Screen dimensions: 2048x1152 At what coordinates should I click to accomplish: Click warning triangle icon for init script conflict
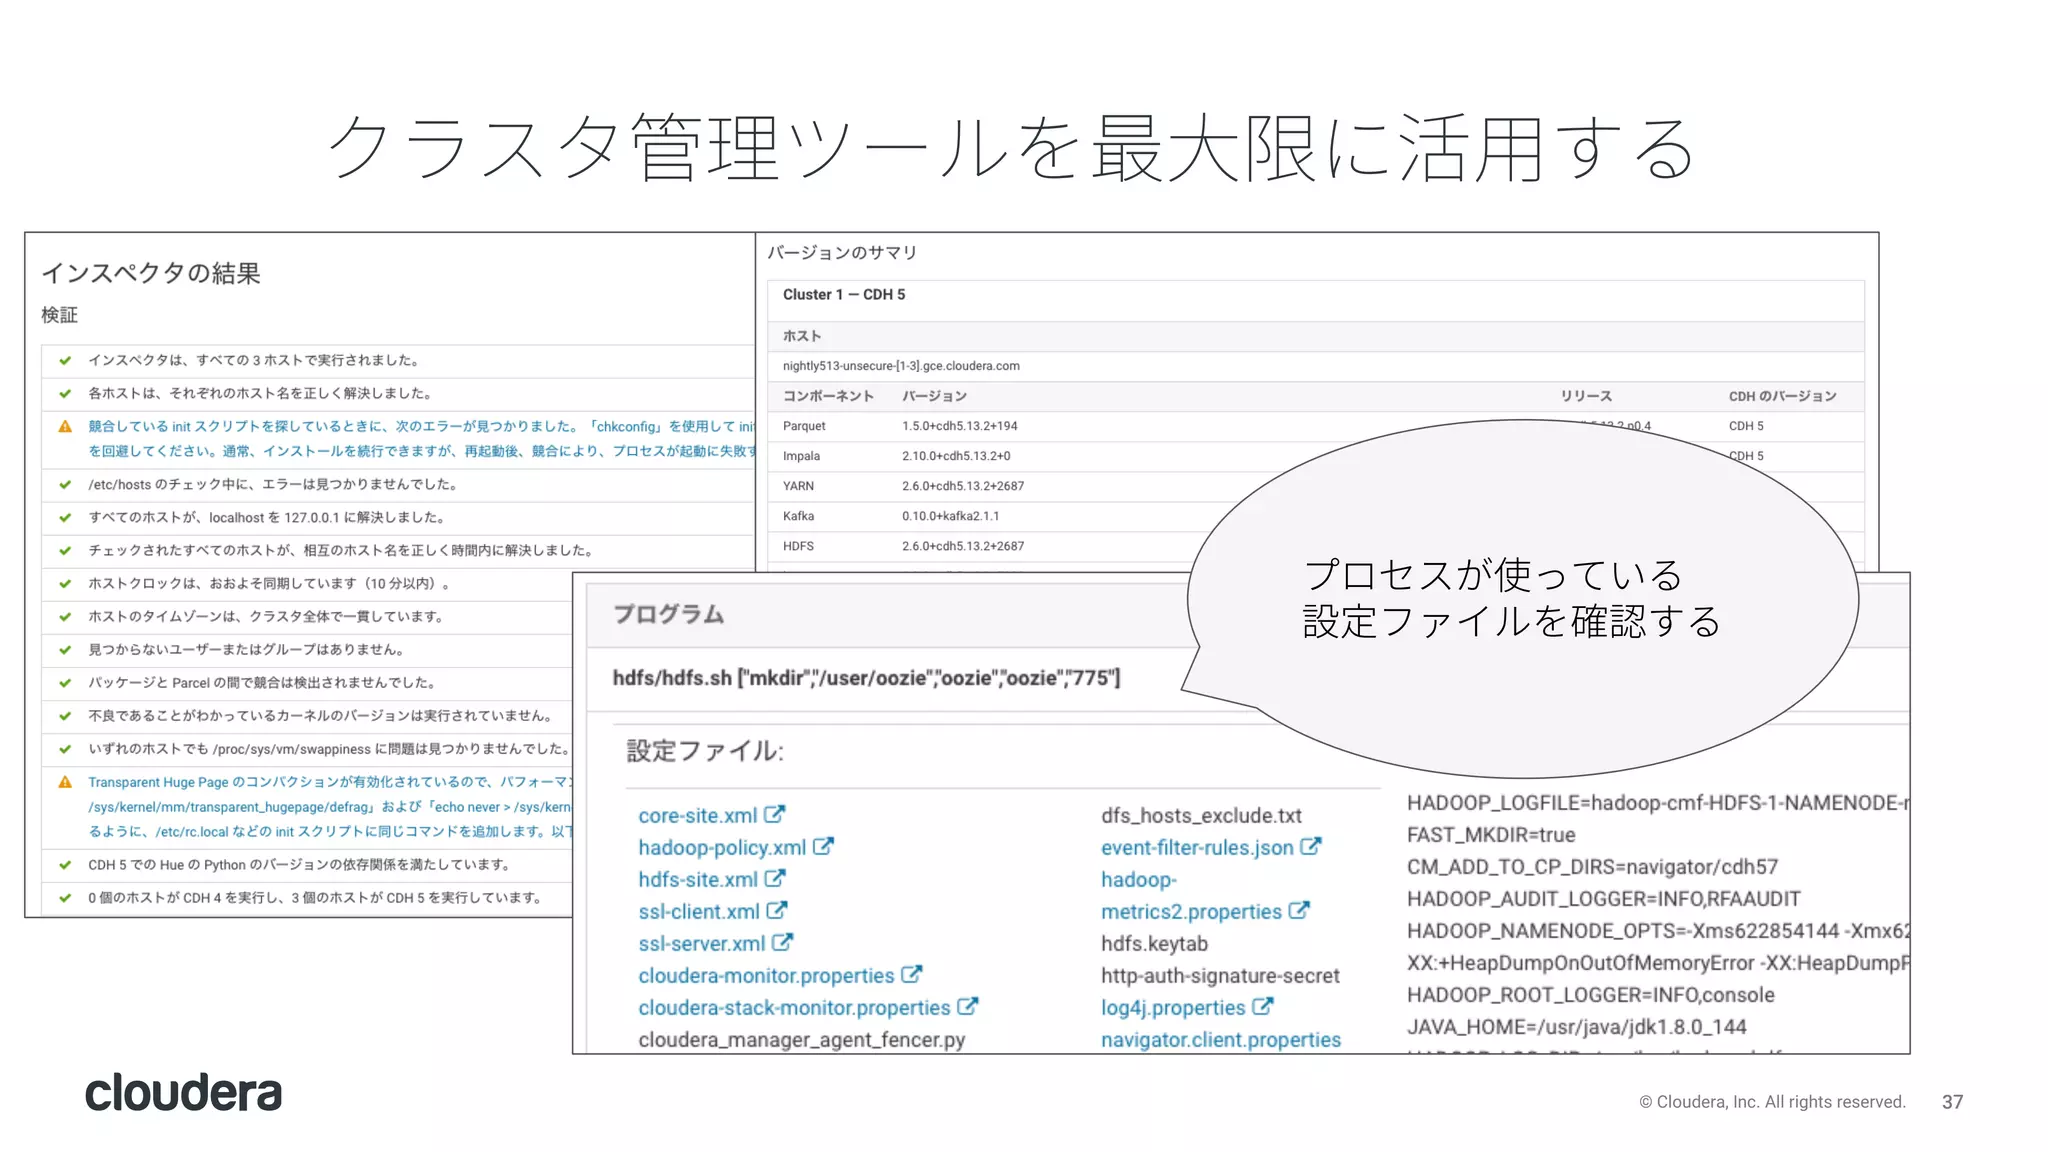pos(65,427)
